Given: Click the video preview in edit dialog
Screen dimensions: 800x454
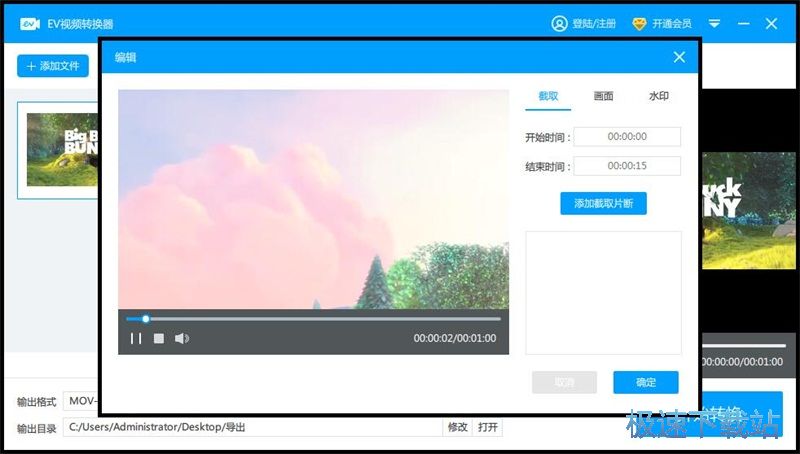Looking at the screenshot, I should 313,199.
